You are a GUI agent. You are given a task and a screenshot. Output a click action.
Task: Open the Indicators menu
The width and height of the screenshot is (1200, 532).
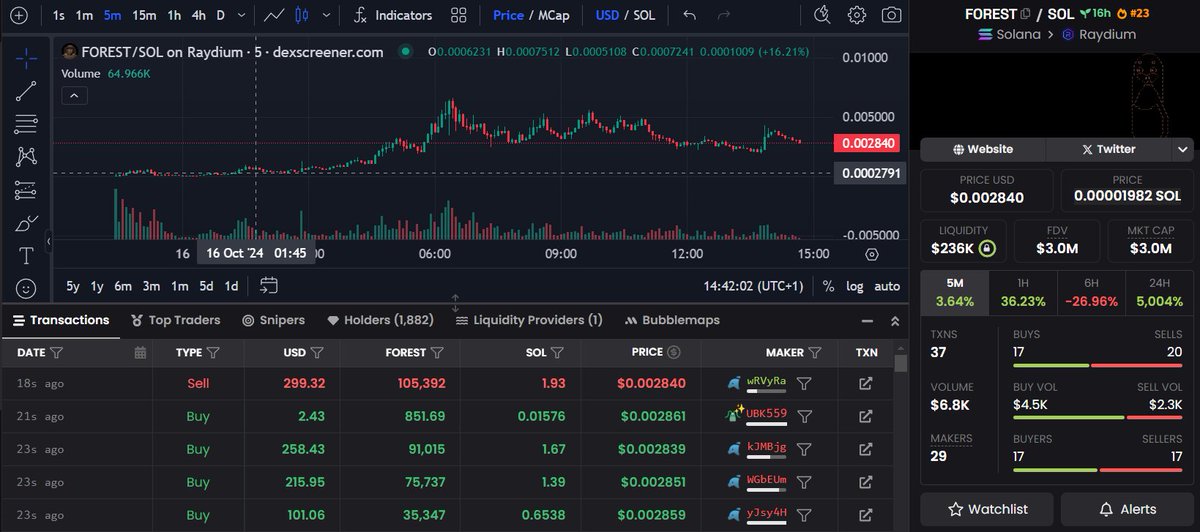coord(393,15)
